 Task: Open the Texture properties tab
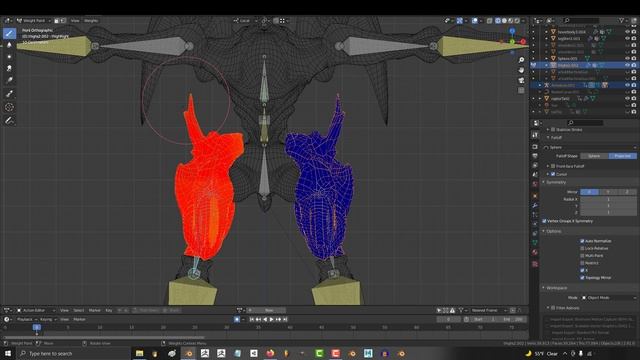click(535, 264)
